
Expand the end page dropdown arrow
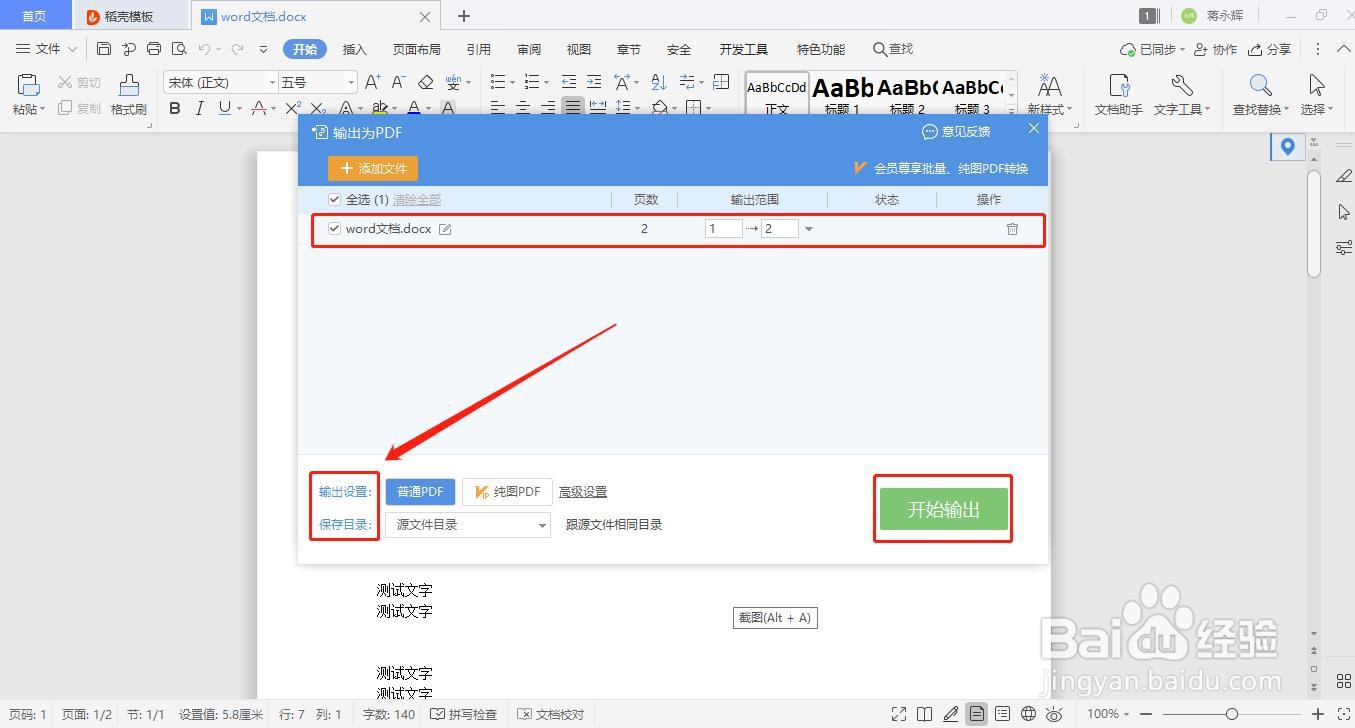(808, 228)
